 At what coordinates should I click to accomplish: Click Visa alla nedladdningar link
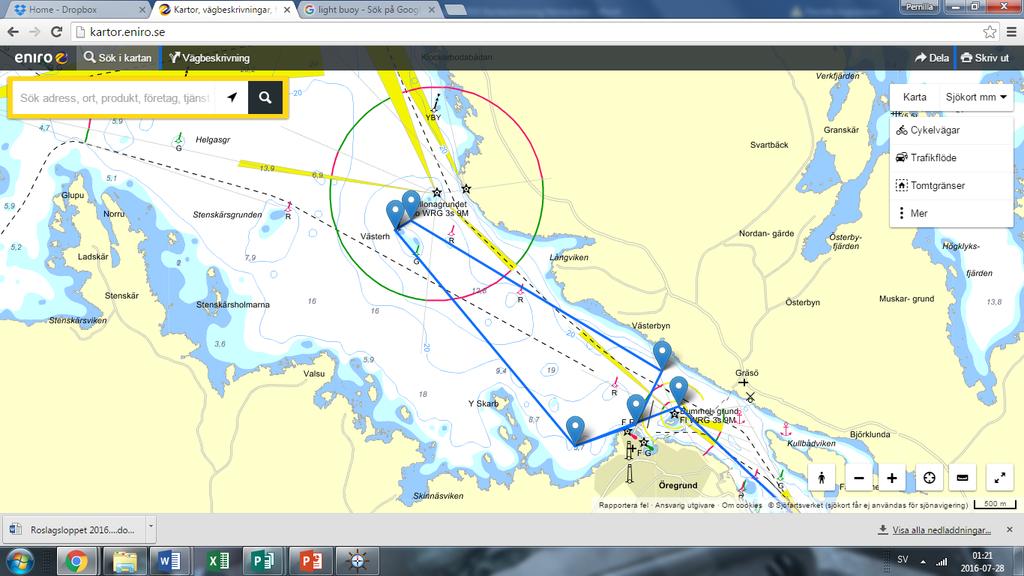941,530
